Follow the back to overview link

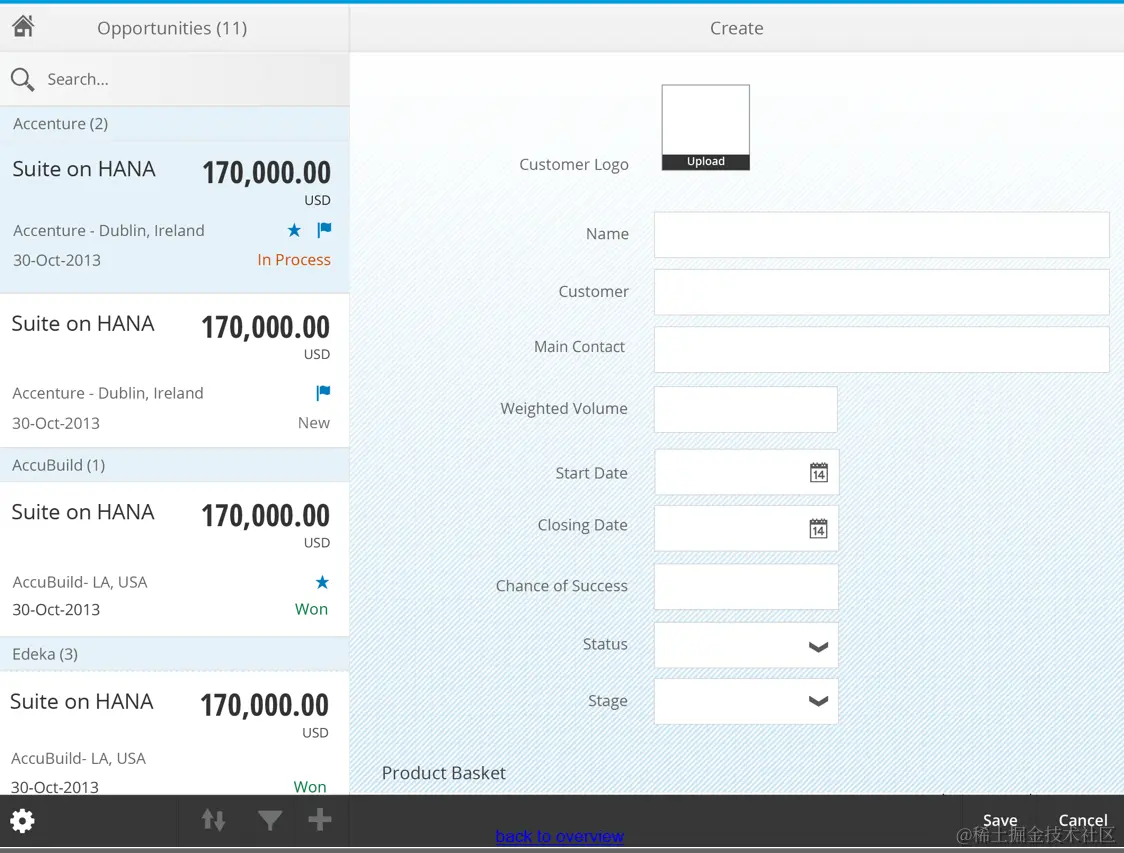pos(560,836)
